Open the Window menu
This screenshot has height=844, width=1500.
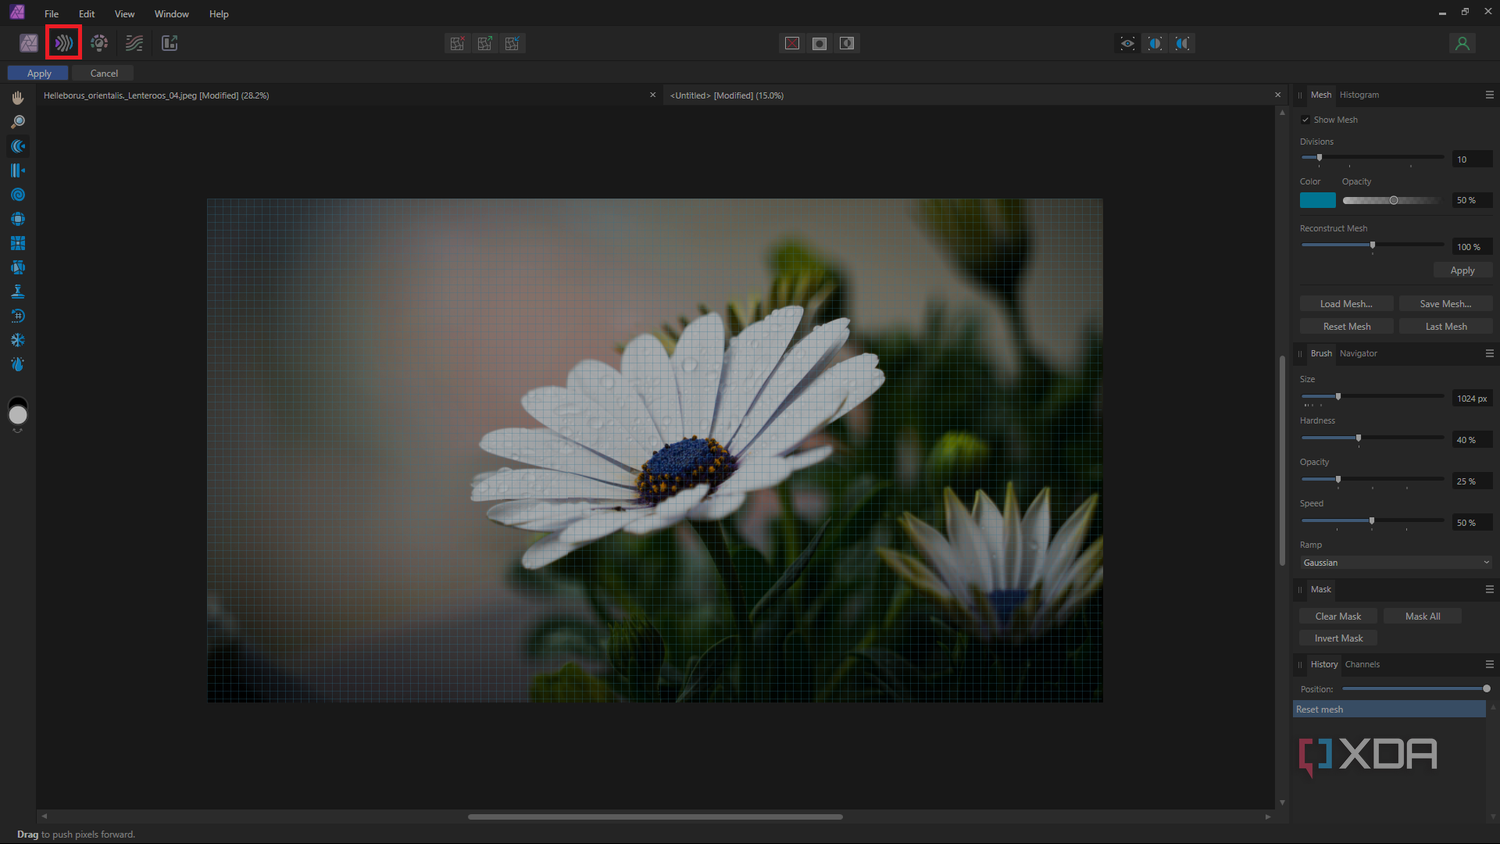(172, 14)
